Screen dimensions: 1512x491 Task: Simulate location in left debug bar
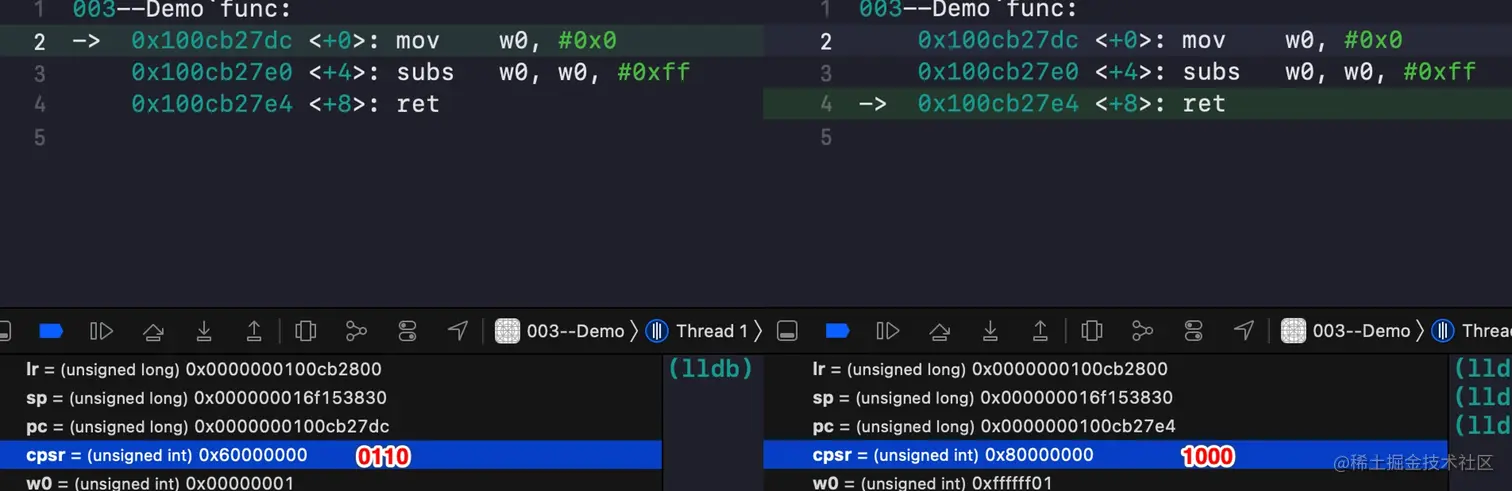pyautogui.click(x=457, y=330)
